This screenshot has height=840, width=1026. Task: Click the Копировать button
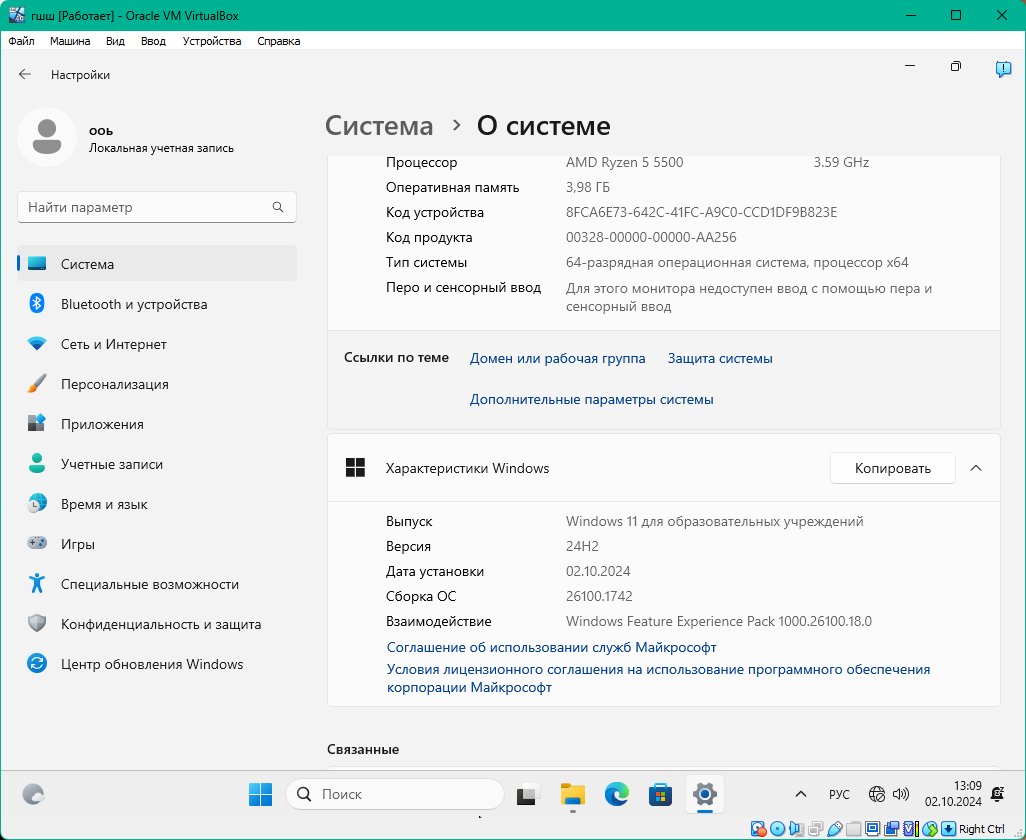point(892,468)
